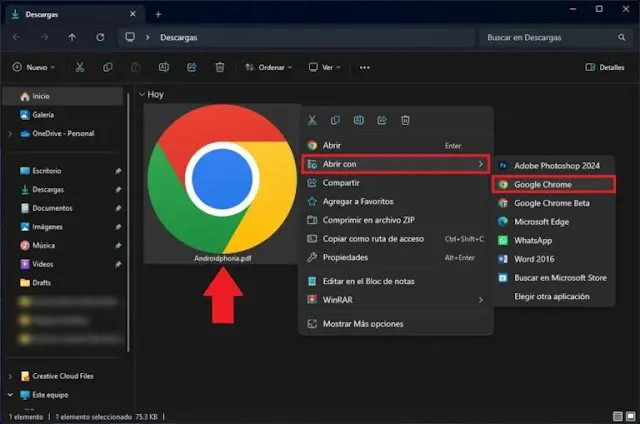Select Buscar en Microsoft Store
The width and height of the screenshot is (640, 424).
[x=553, y=278]
